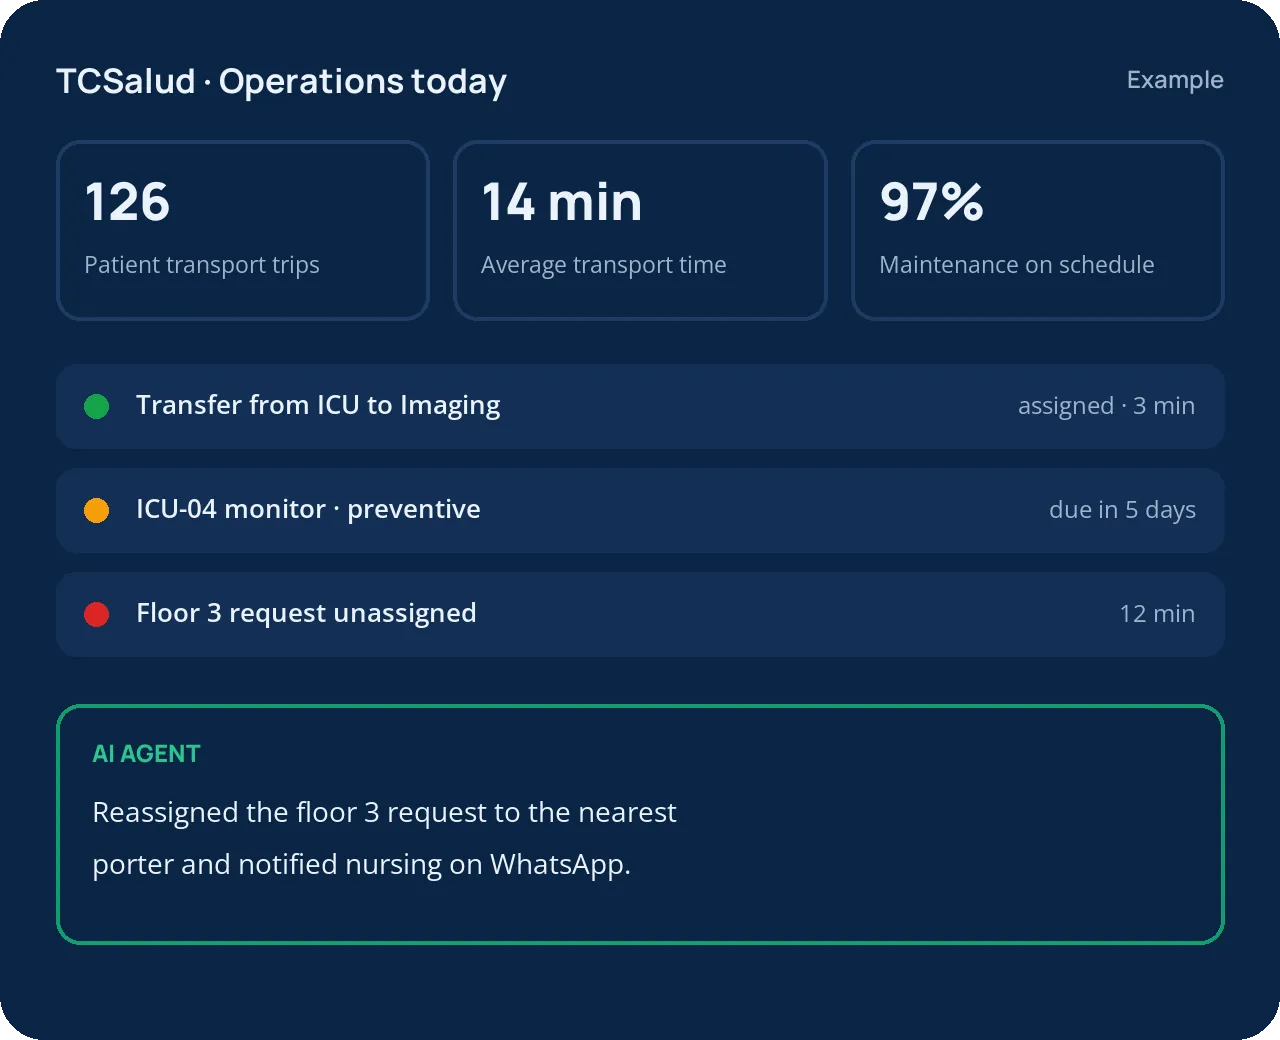
Task: Open the Floor 3 request unassigned row
Action: [x=640, y=614]
